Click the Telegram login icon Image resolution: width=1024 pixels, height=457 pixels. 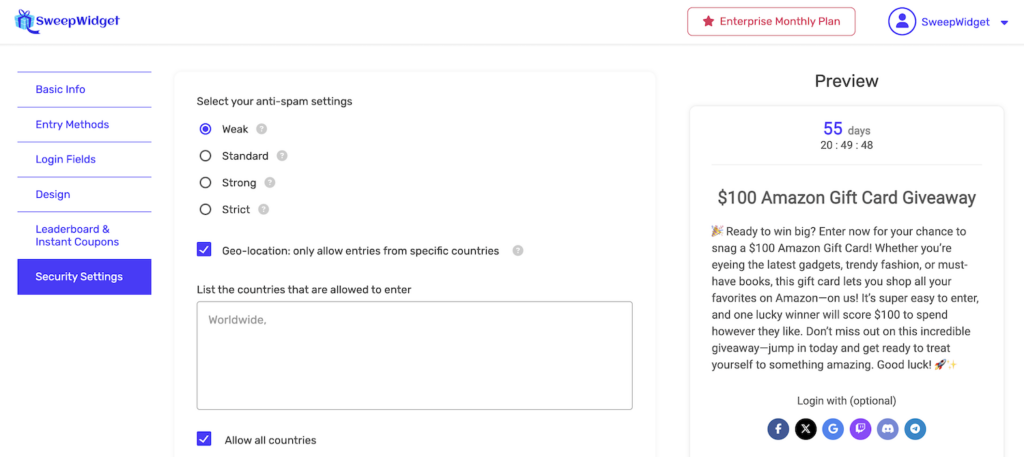pos(914,429)
